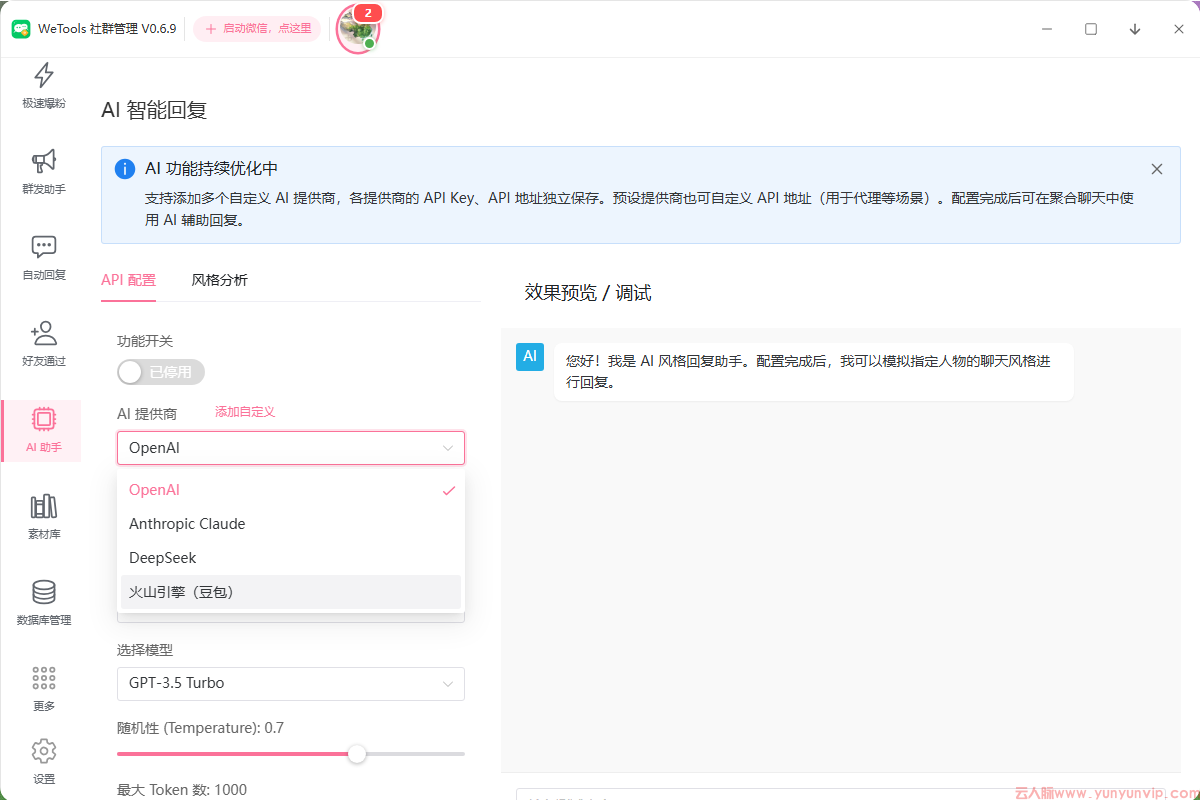Click the AI 智能回复 page title
1200x800 pixels.
pos(154,110)
